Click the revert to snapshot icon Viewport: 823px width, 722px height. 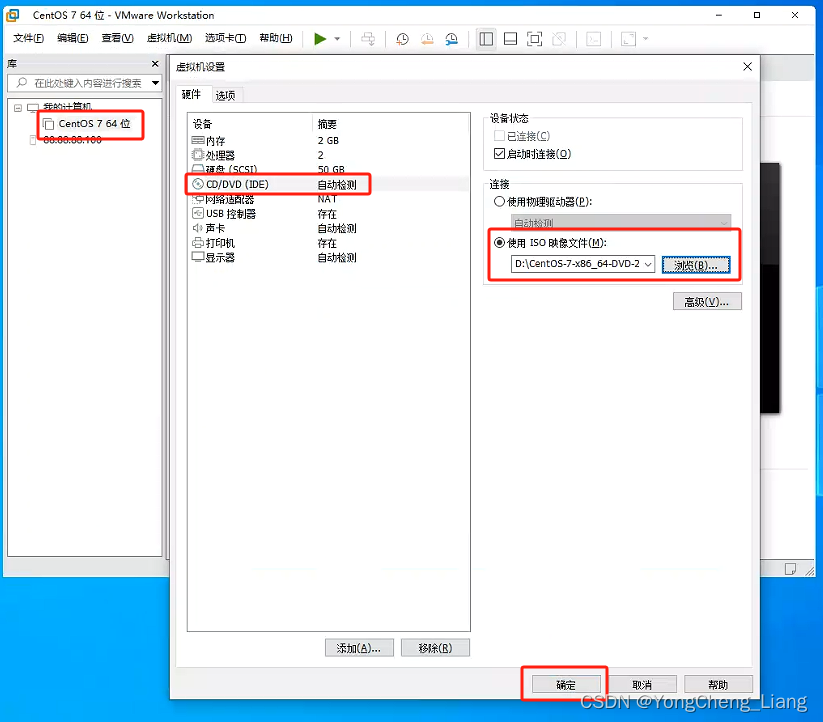click(427, 39)
